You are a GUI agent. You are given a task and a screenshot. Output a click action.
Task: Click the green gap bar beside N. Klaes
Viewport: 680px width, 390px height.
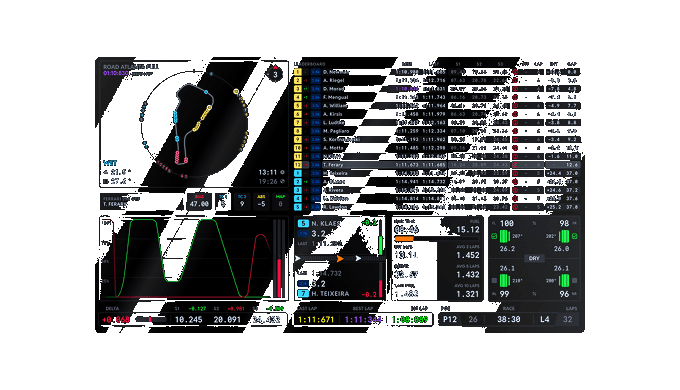(x=380, y=246)
